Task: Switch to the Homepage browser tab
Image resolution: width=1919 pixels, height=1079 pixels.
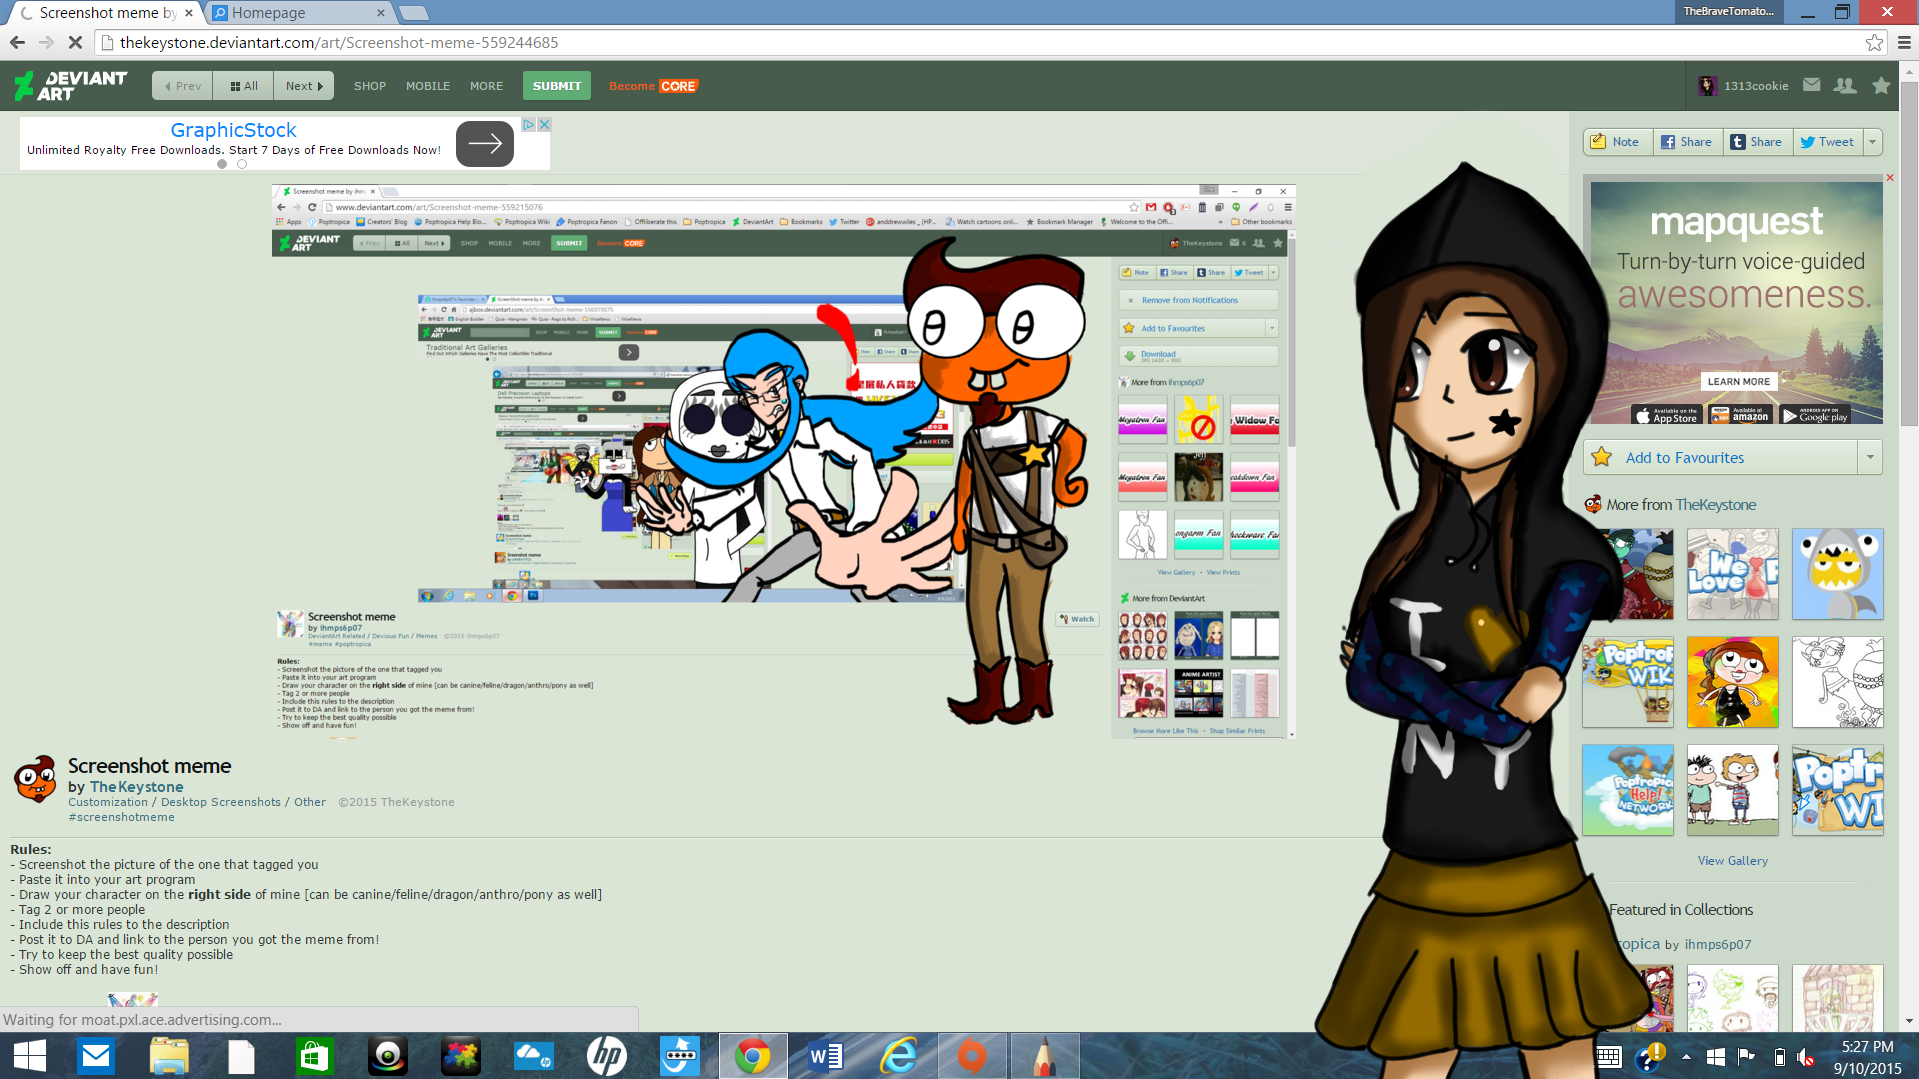Action: [x=298, y=13]
